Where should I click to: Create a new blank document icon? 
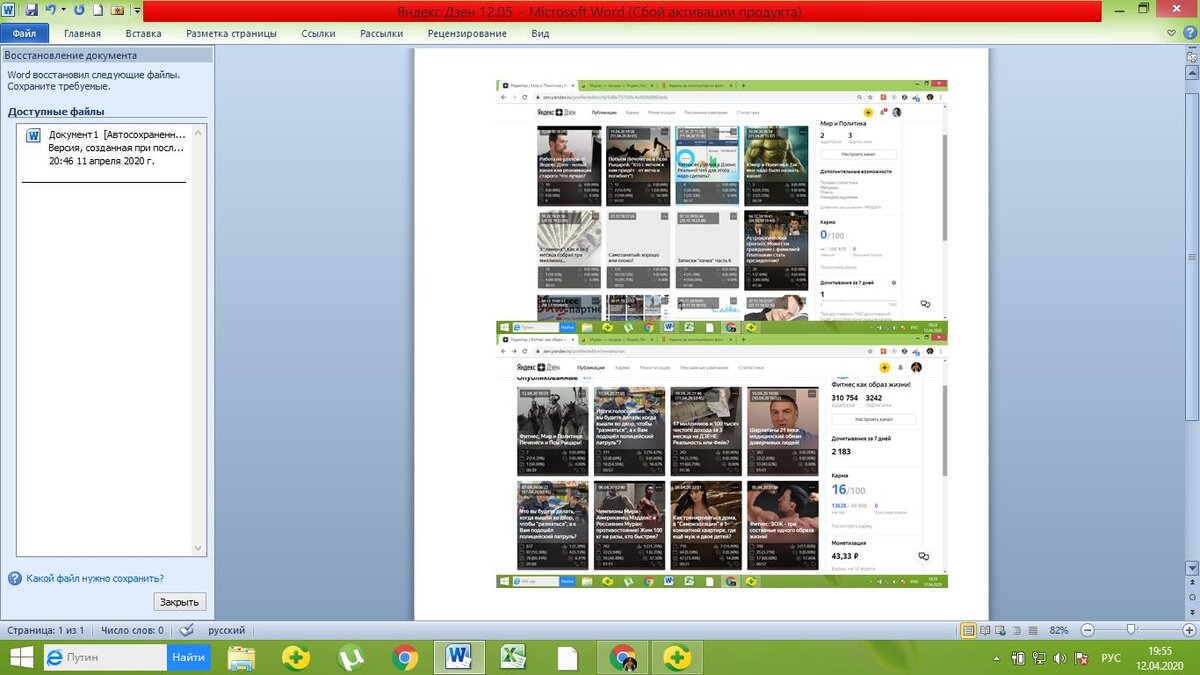pos(98,10)
